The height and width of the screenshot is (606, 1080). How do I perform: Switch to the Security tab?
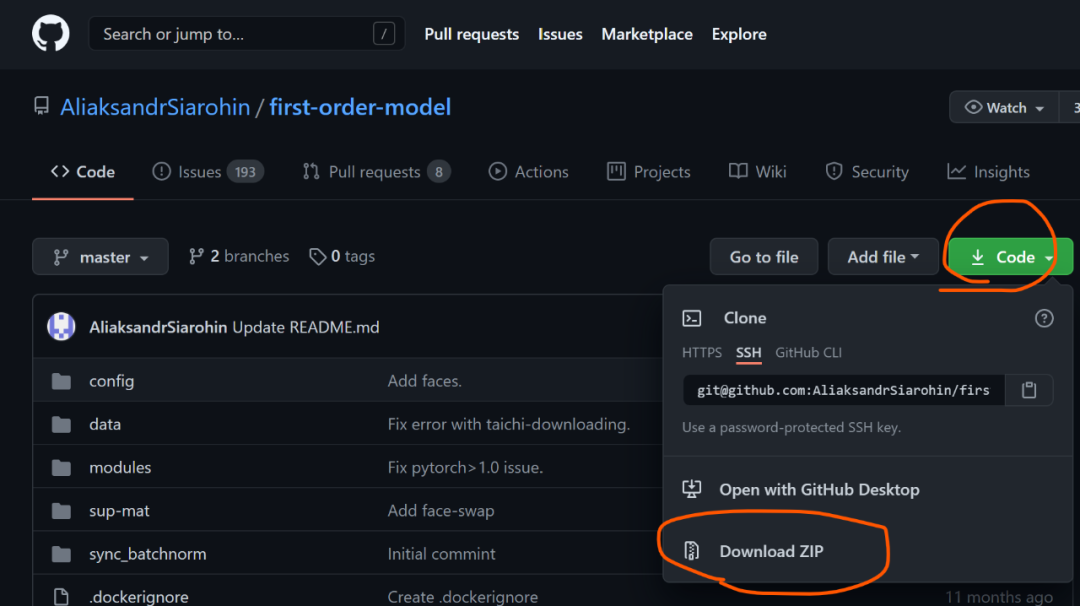click(866, 172)
